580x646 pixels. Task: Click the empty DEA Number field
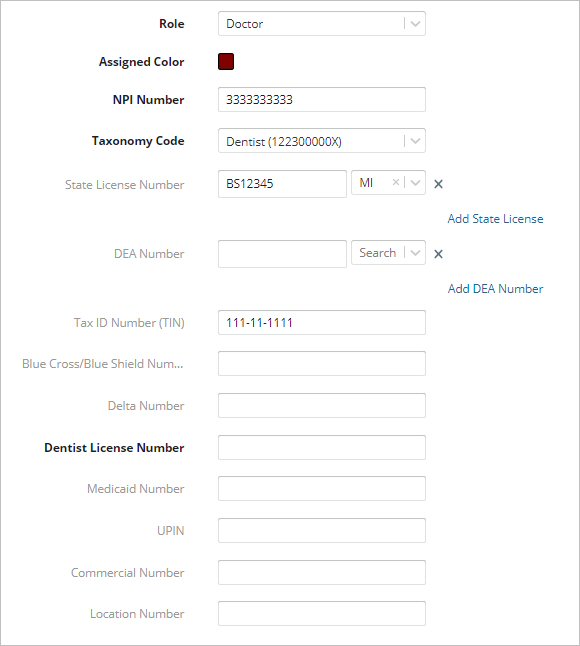(x=282, y=254)
